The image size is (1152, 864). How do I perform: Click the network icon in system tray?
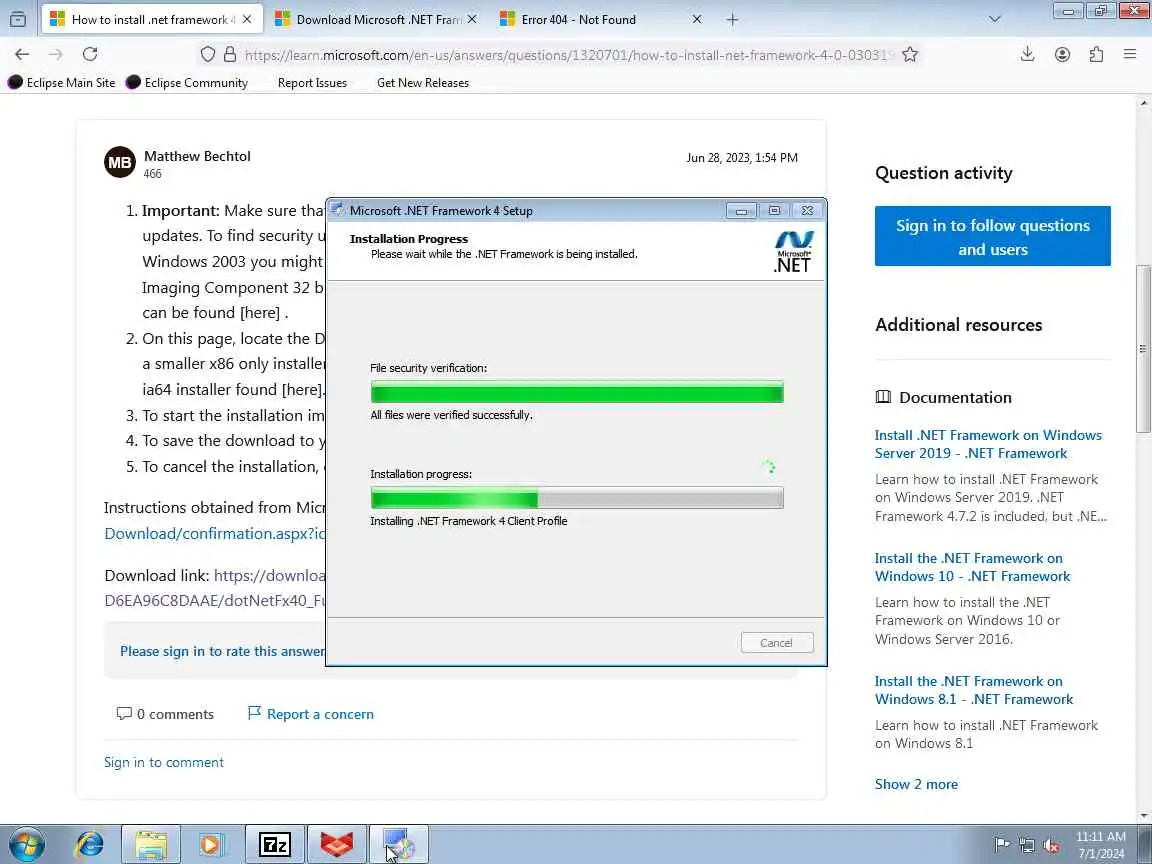point(1026,845)
